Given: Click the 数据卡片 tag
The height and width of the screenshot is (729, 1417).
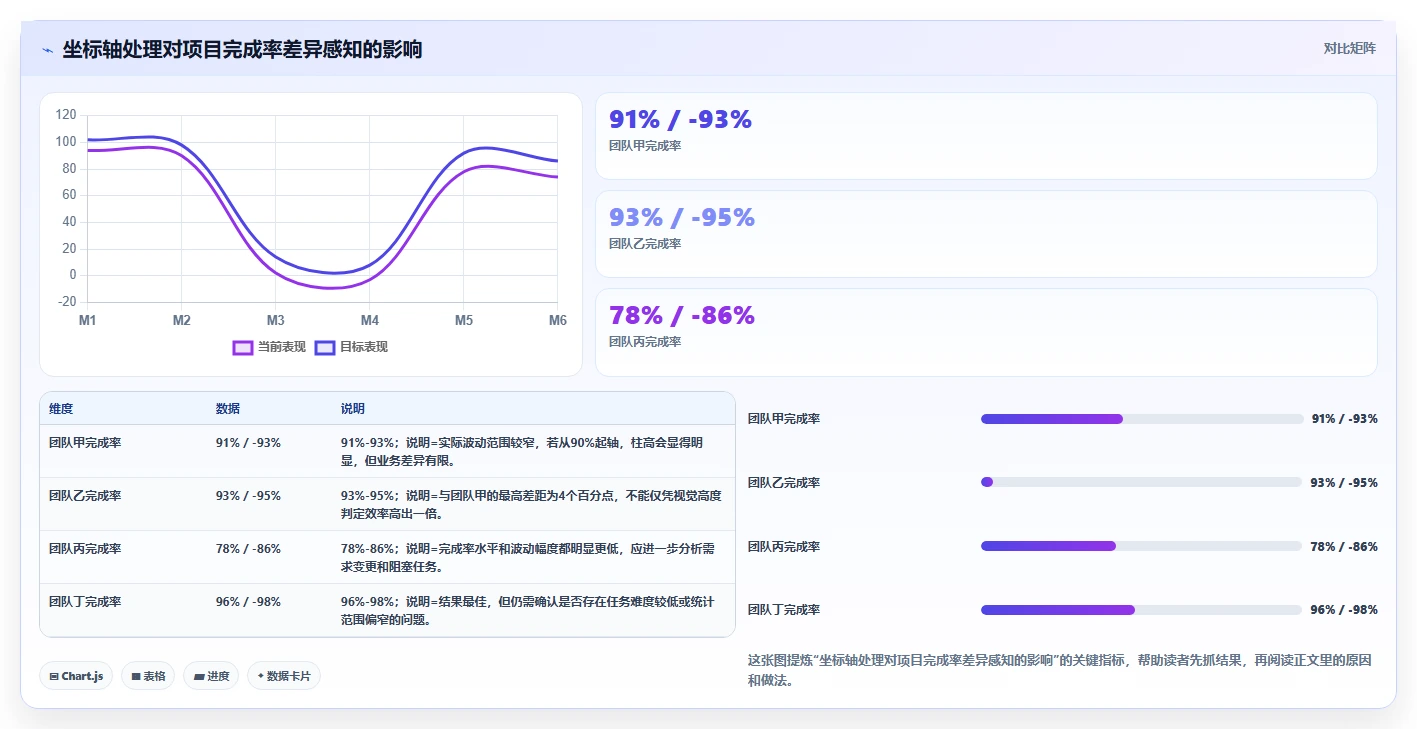Looking at the screenshot, I should [x=284, y=676].
